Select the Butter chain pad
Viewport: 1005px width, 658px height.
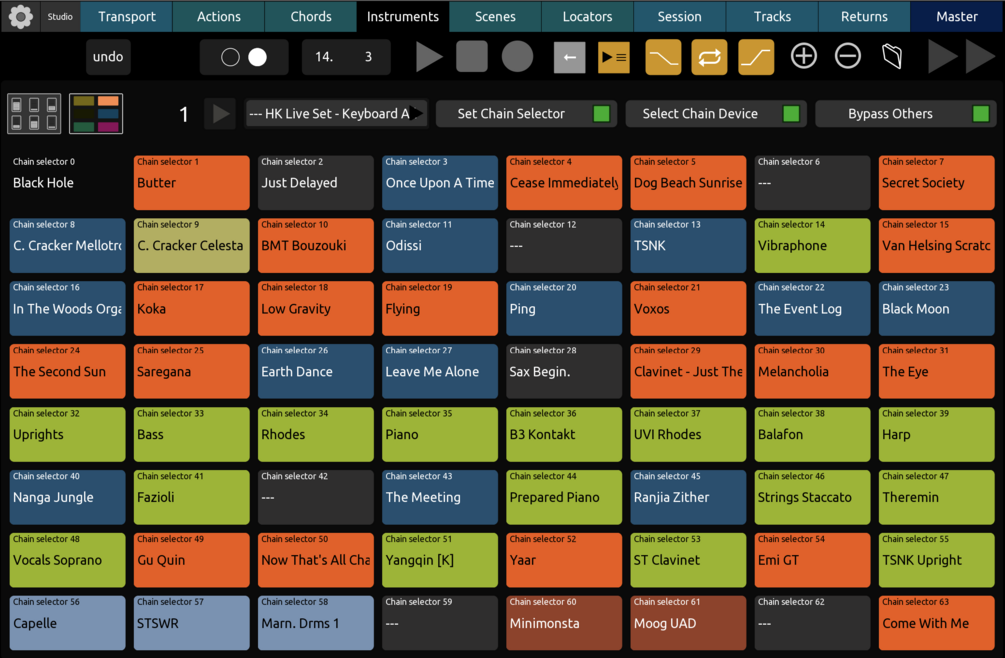pyautogui.click(x=192, y=183)
